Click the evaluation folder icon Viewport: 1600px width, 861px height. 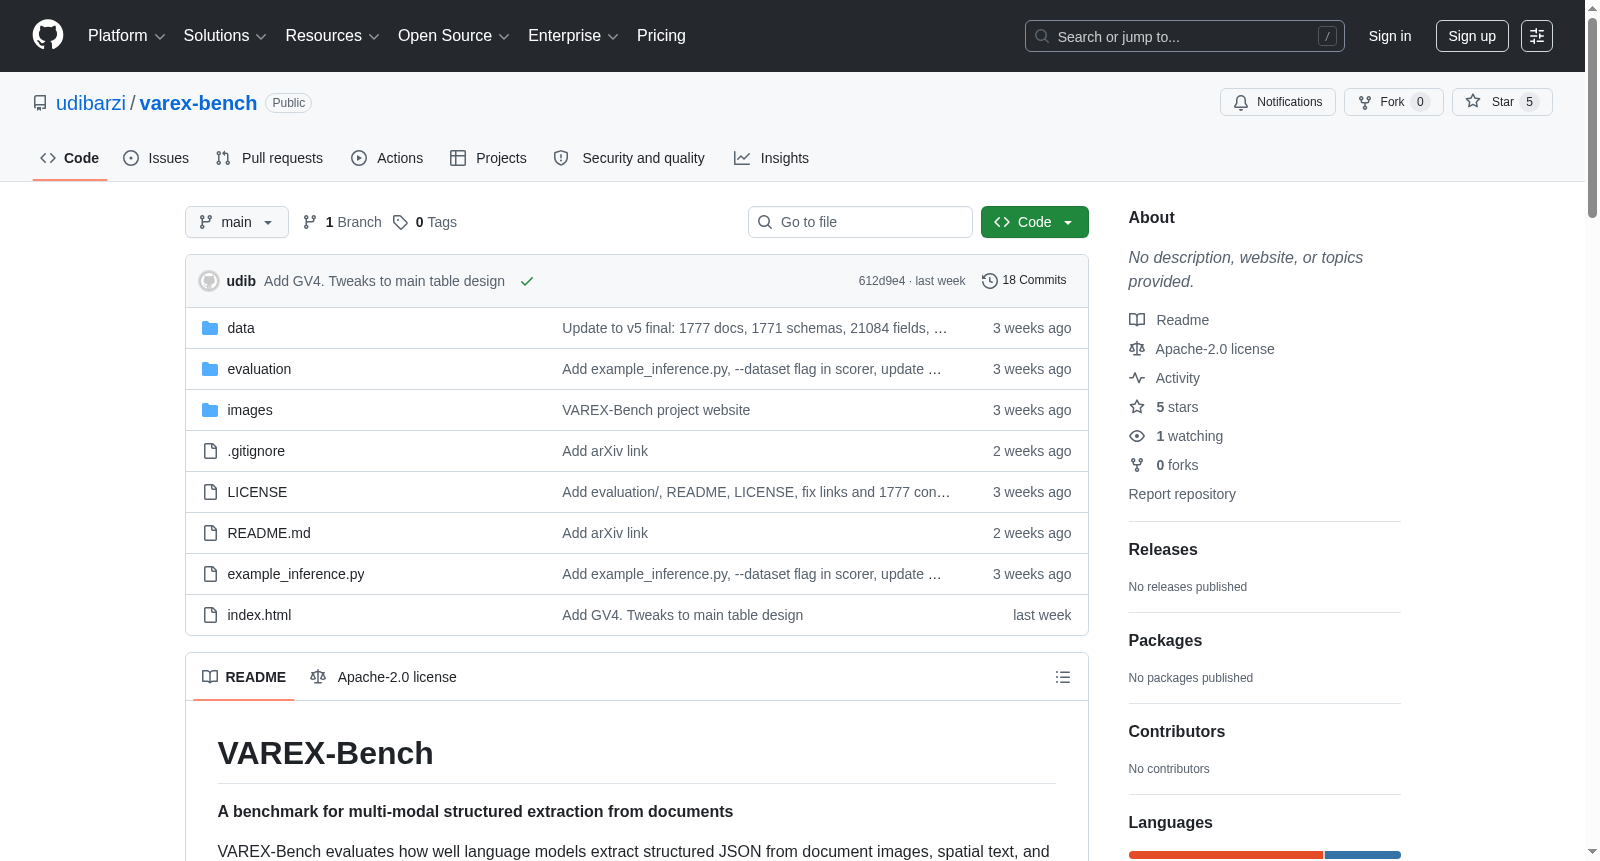tap(210, 369)
